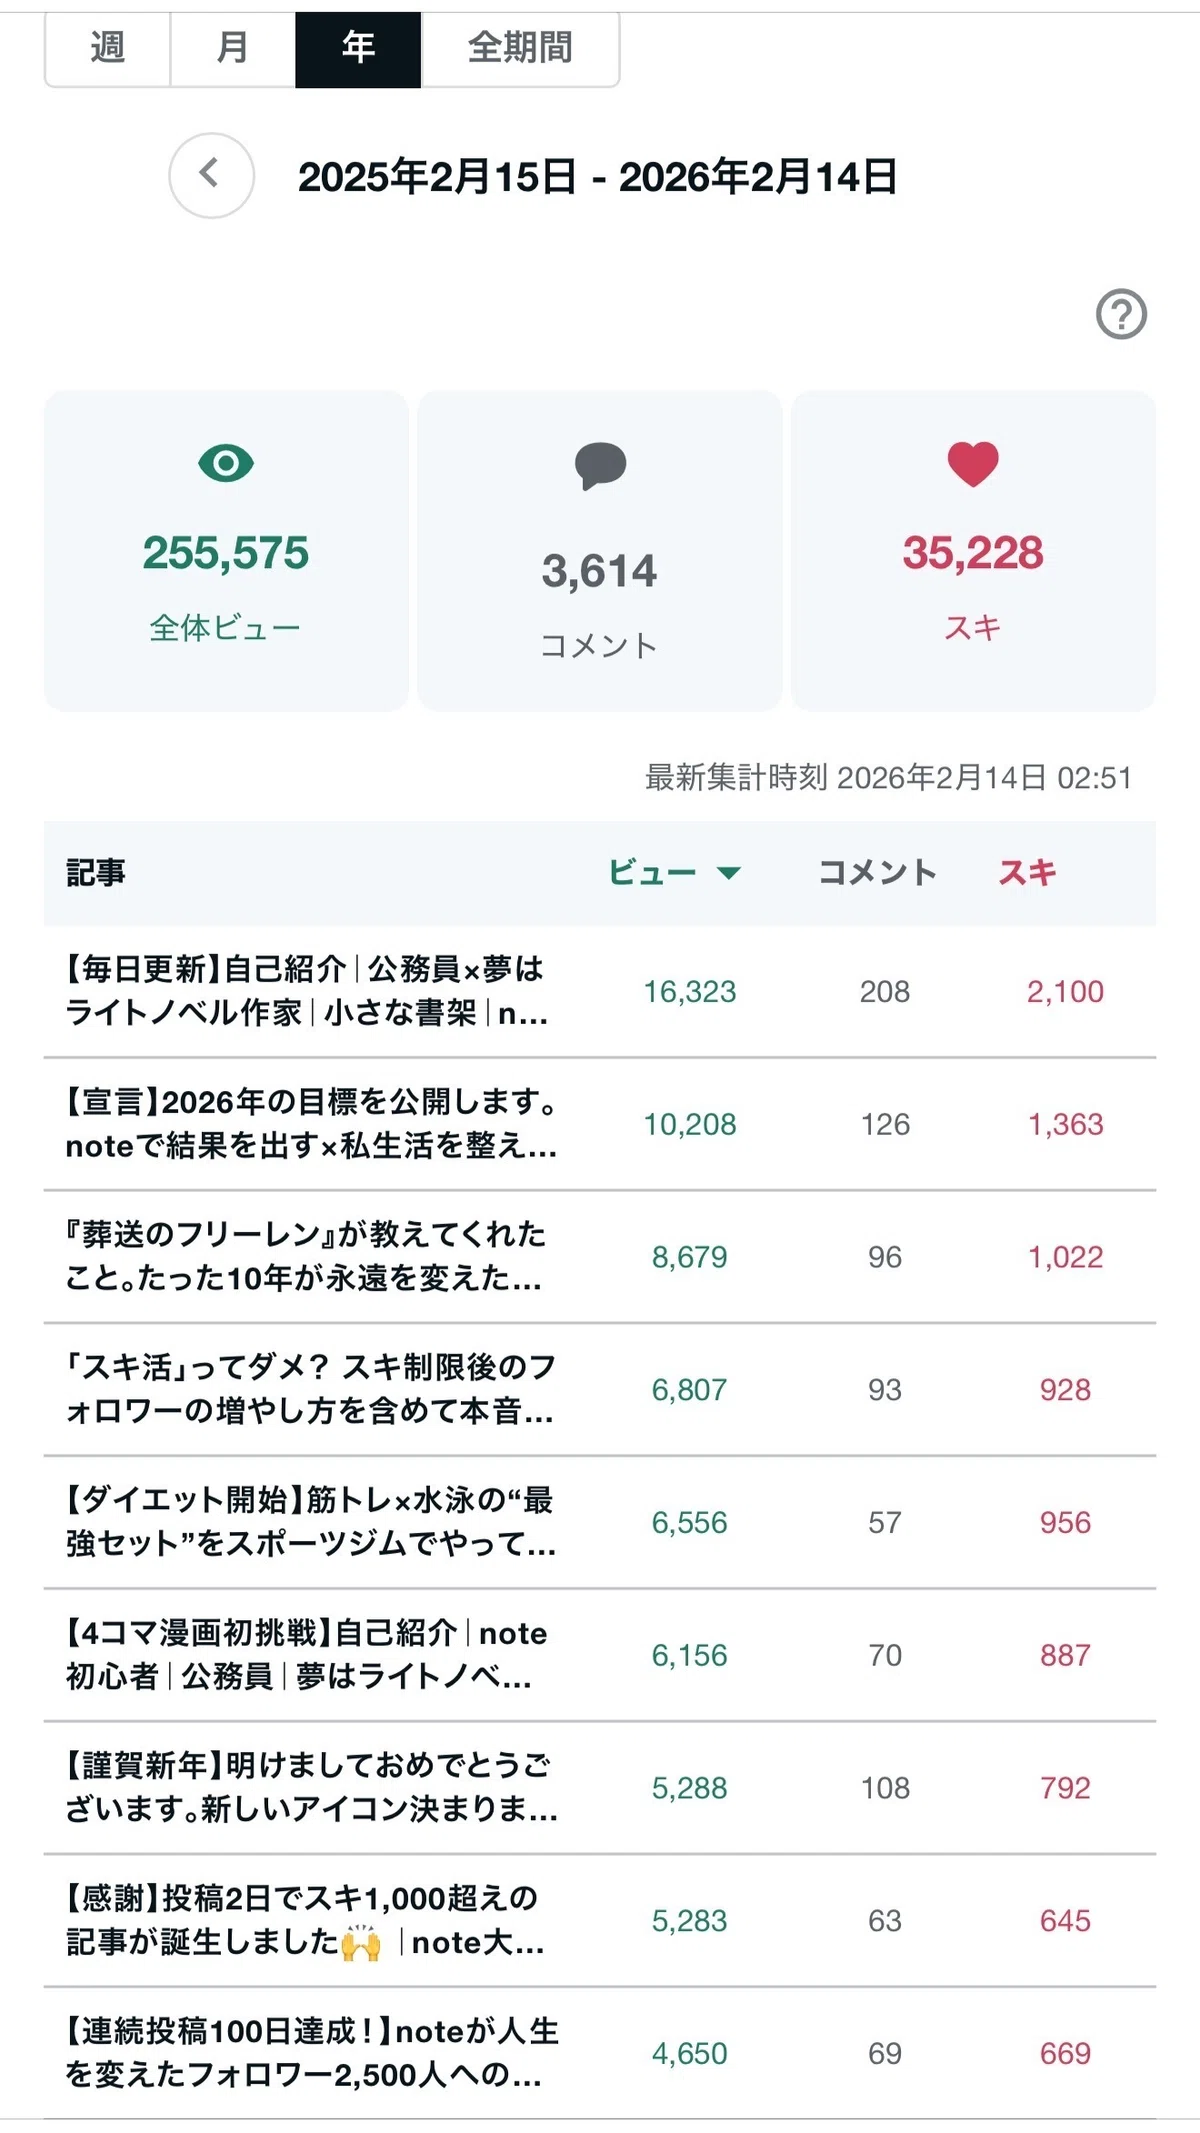
Task: Click the red heart スキ icon
Action: [973, 464]
